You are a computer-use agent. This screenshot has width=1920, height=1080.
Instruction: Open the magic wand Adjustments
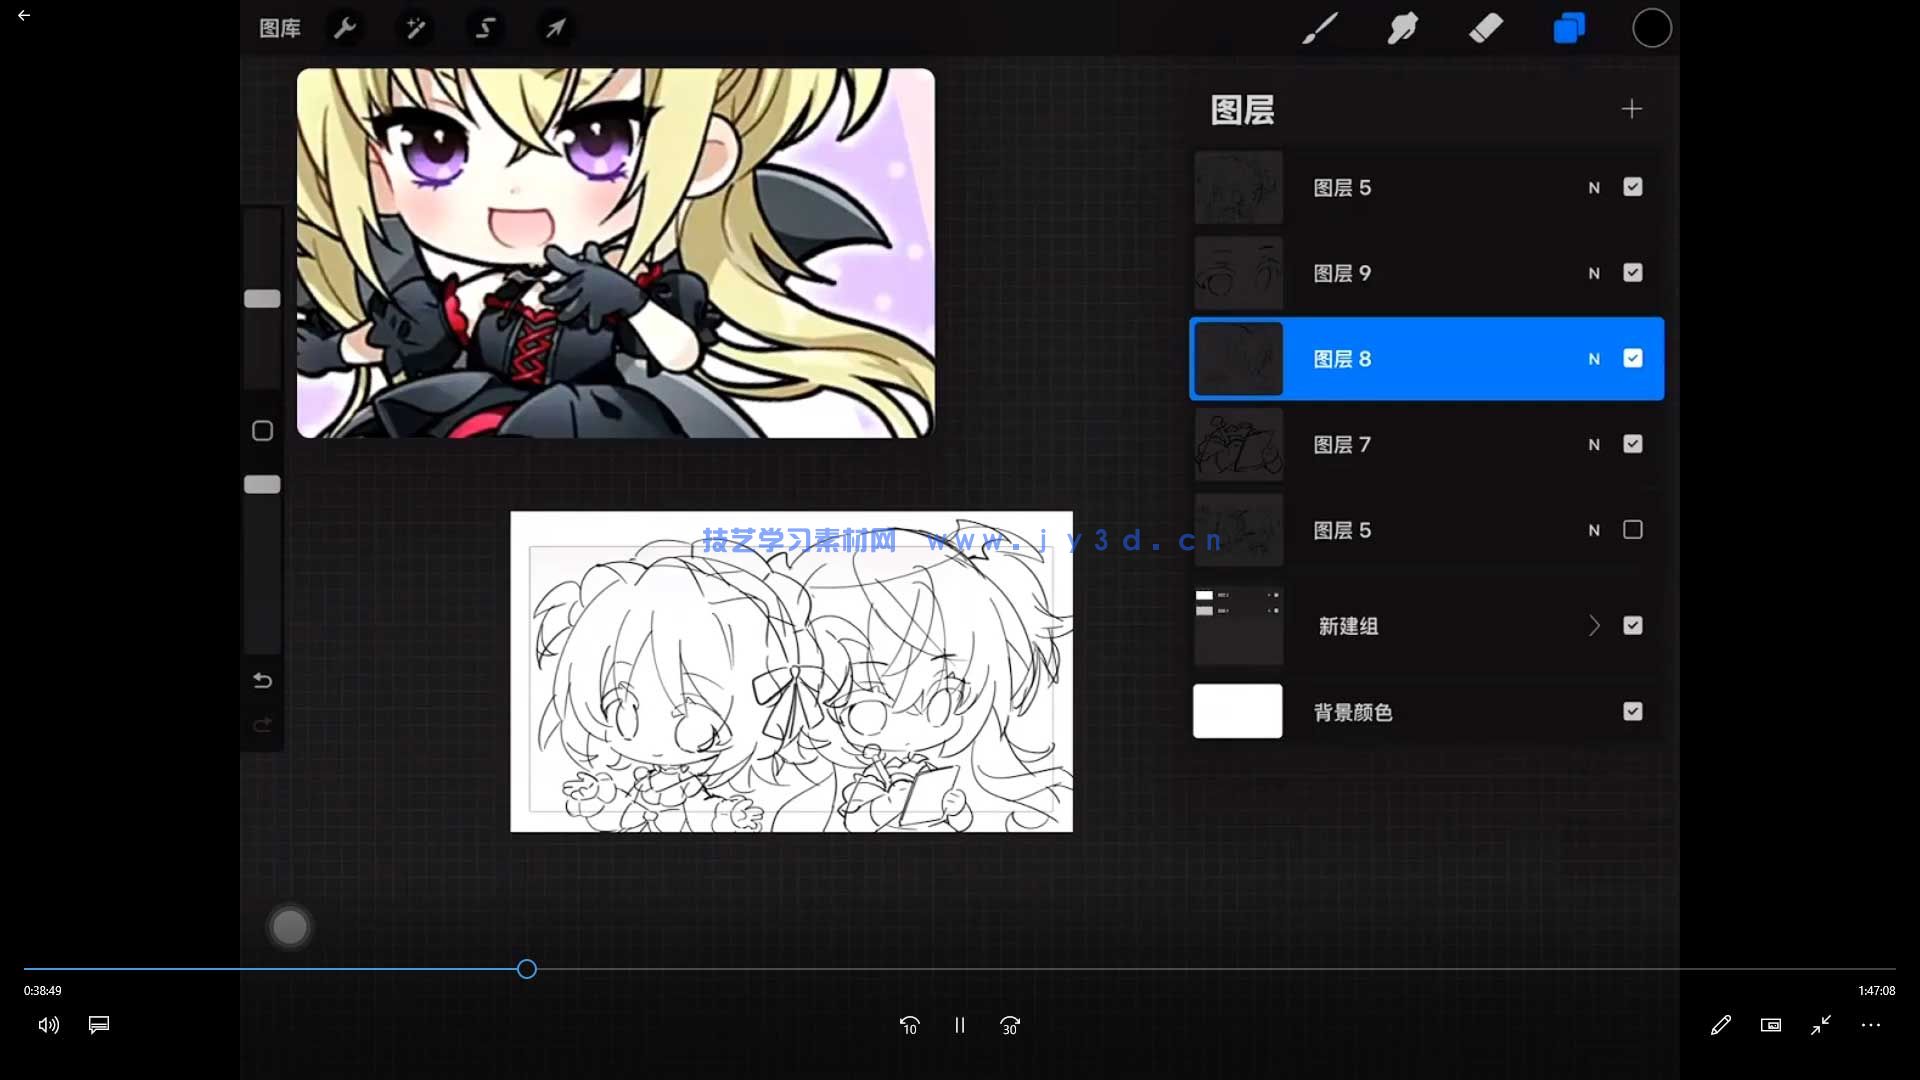point(415,28)
